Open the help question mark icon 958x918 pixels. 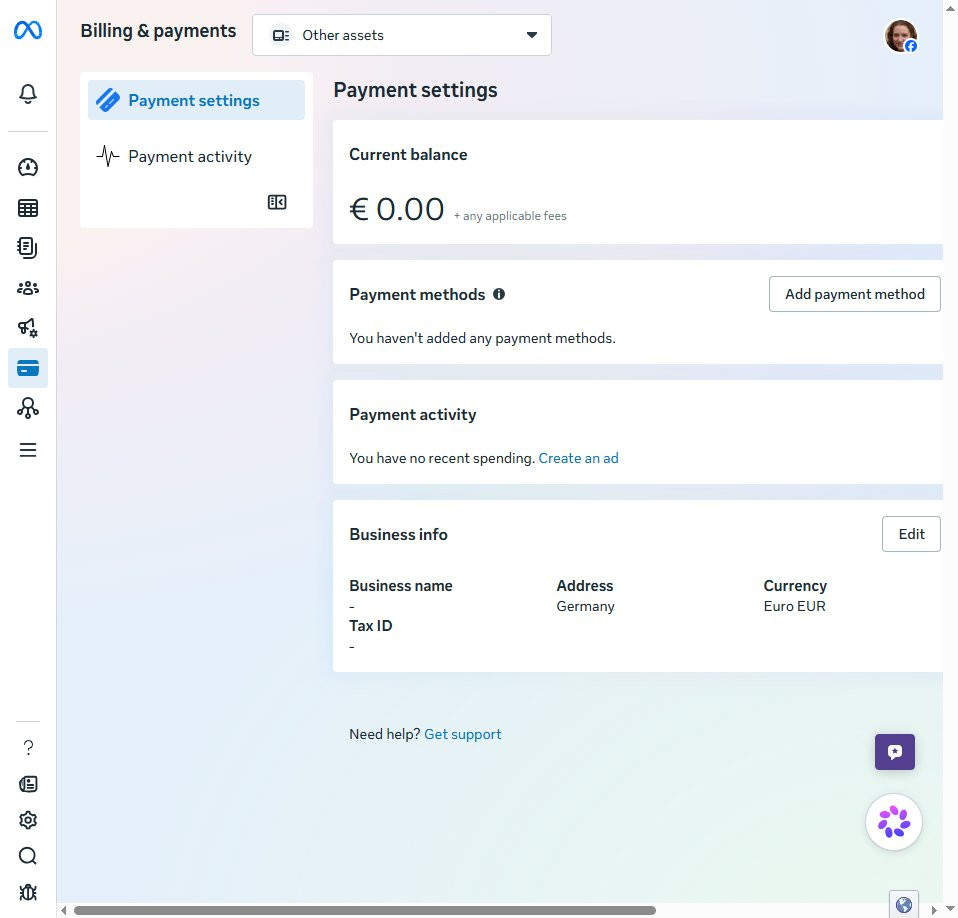(28, 748)
